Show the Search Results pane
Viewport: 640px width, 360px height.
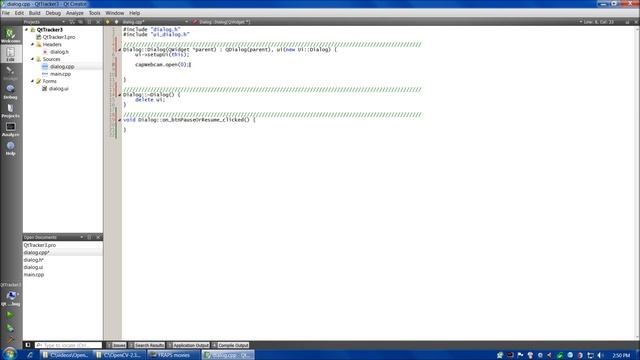[147, 345]
